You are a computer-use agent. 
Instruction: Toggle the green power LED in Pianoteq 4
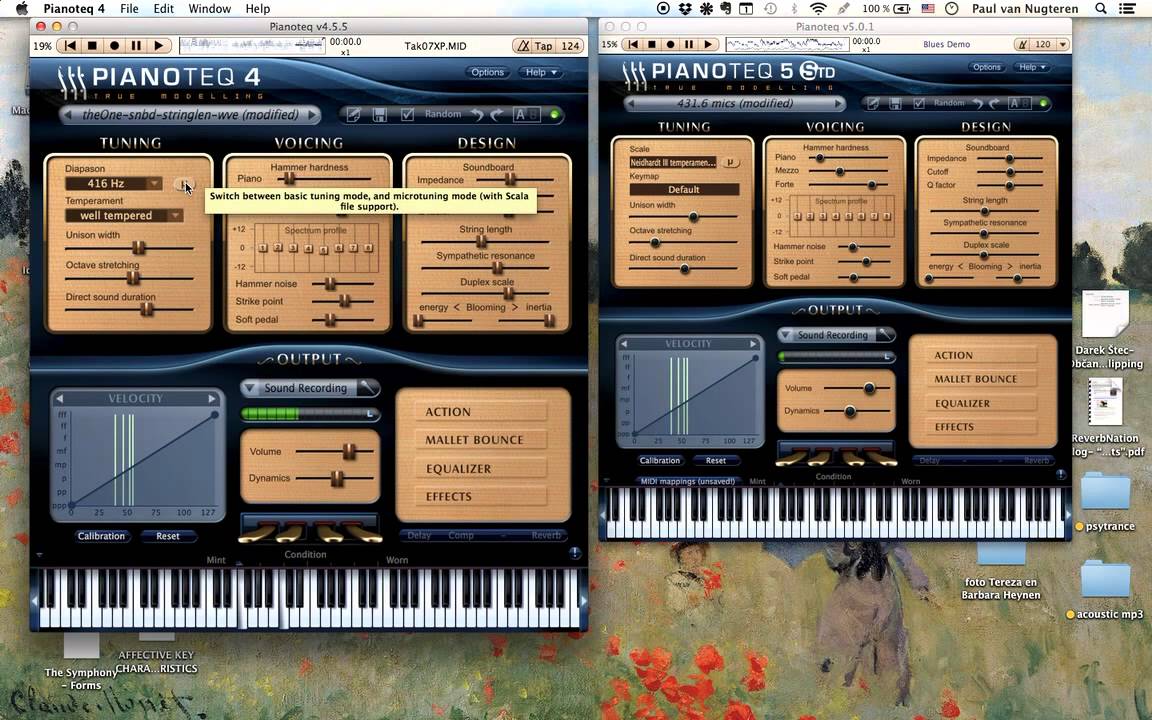click(555, 115)
